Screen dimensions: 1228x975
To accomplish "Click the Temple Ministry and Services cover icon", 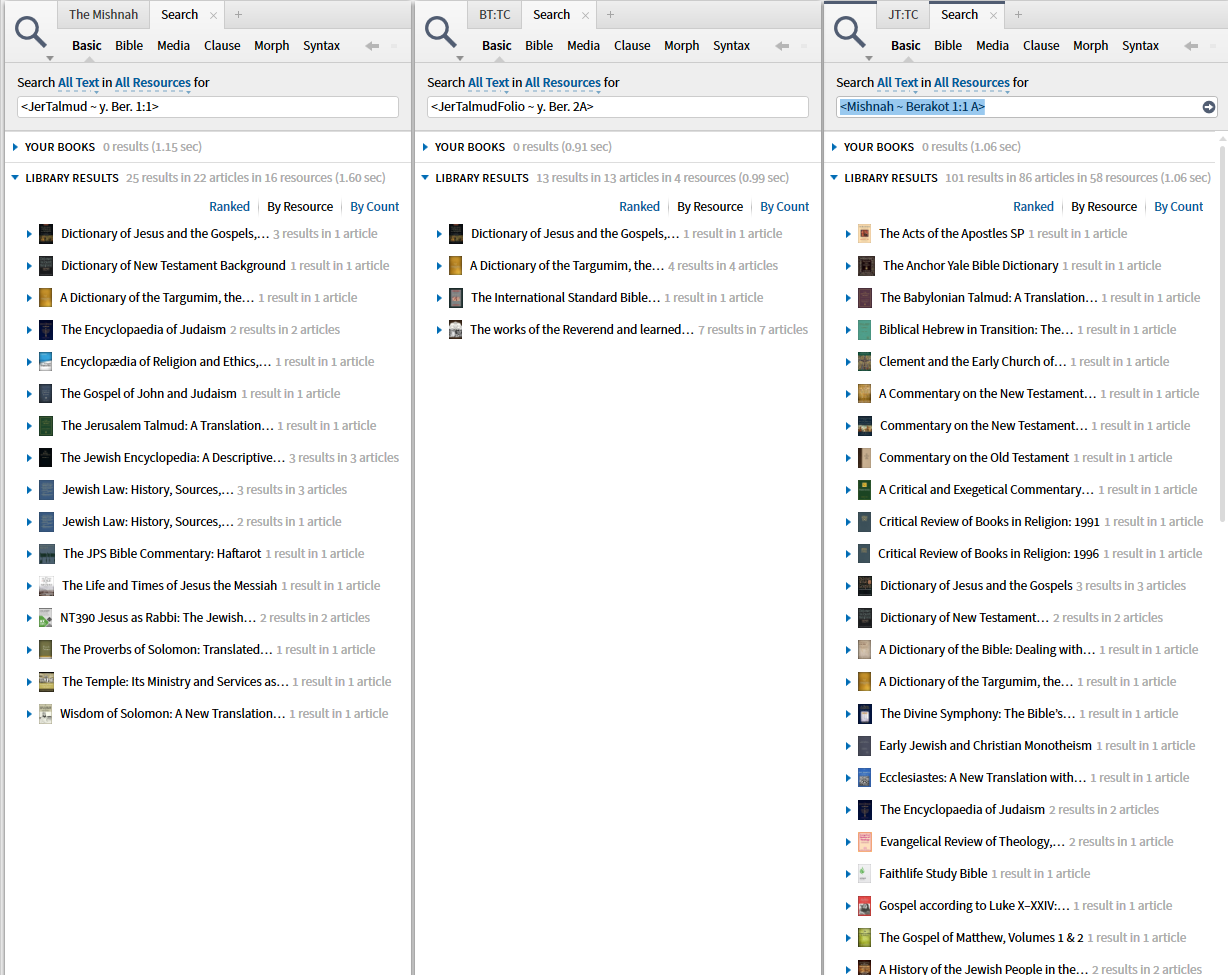I will coord(47,682).
